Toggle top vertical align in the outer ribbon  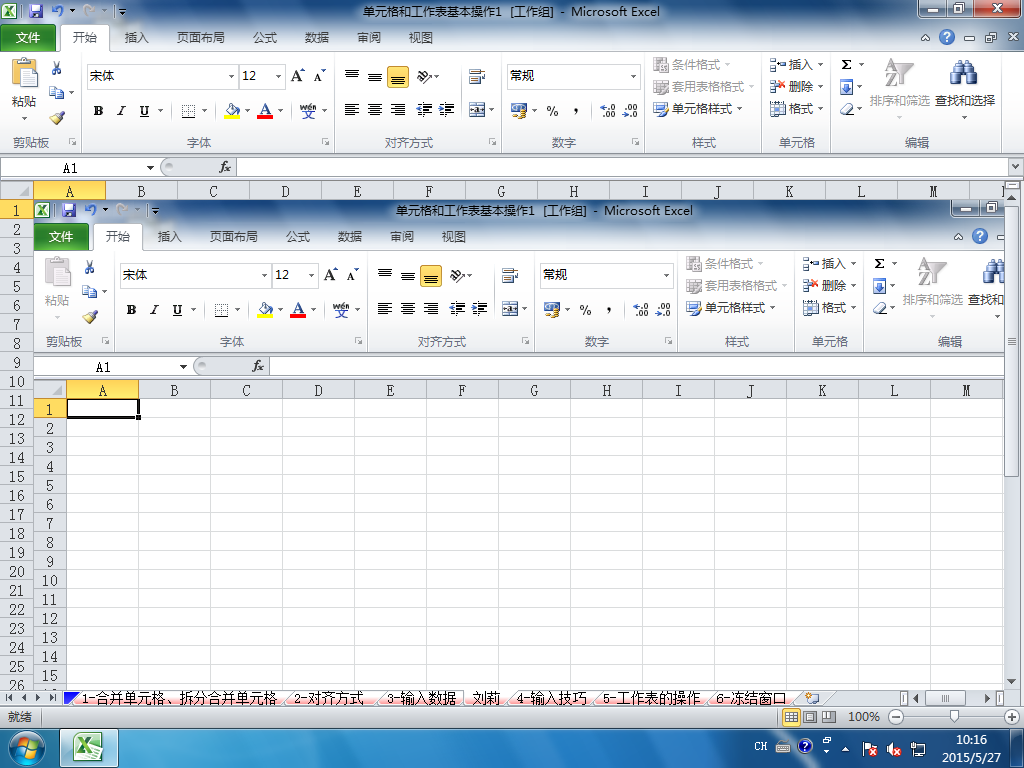tap(352, 76)
